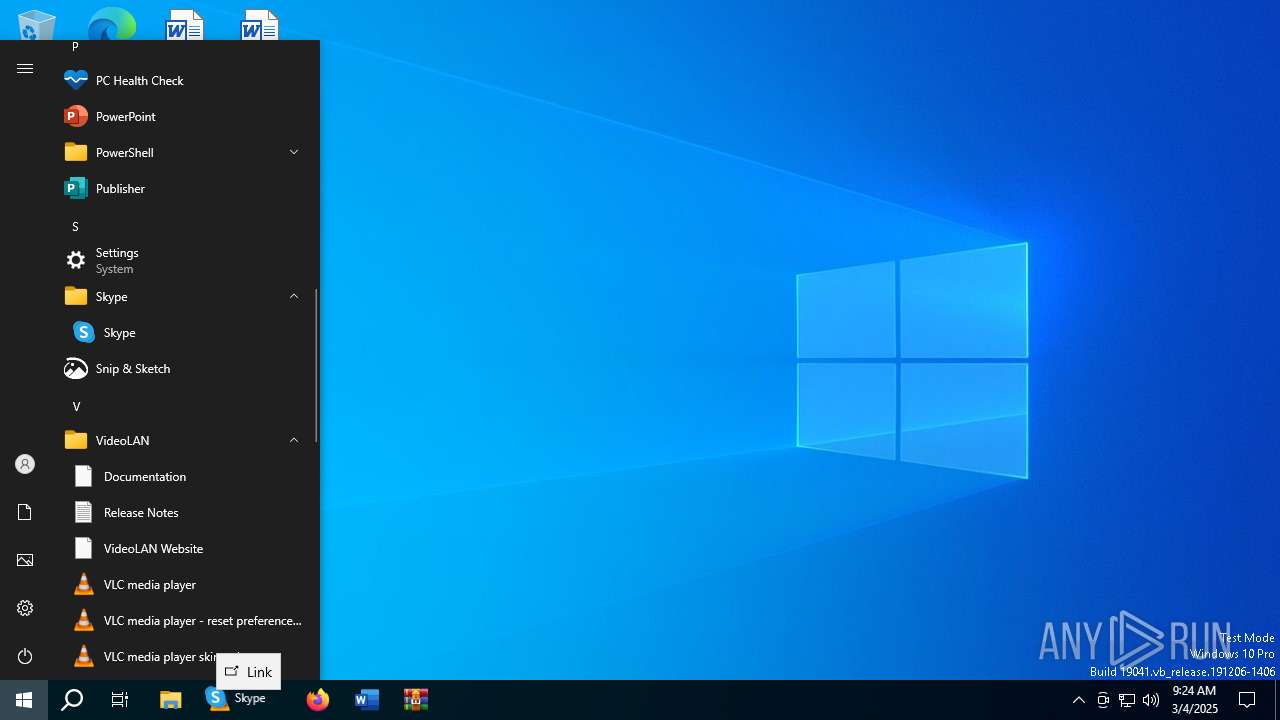The width and height of the screenshot is (1280, 720).
Task: Launch VLC media player skinned entry
Action: point(182,656)
